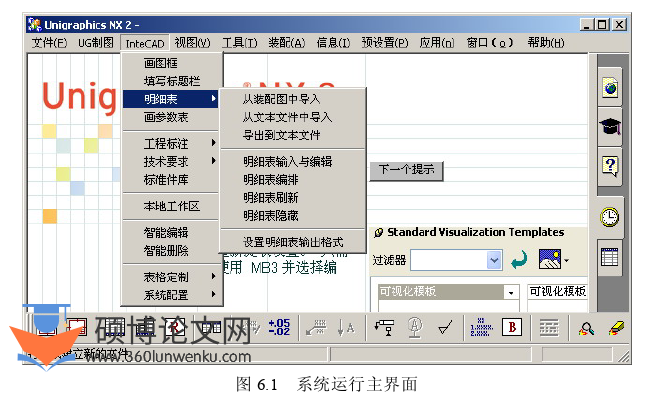Choose 标准件库 from InteCAD menu
The height and width of the screenshot is (394, 649).
171,180
